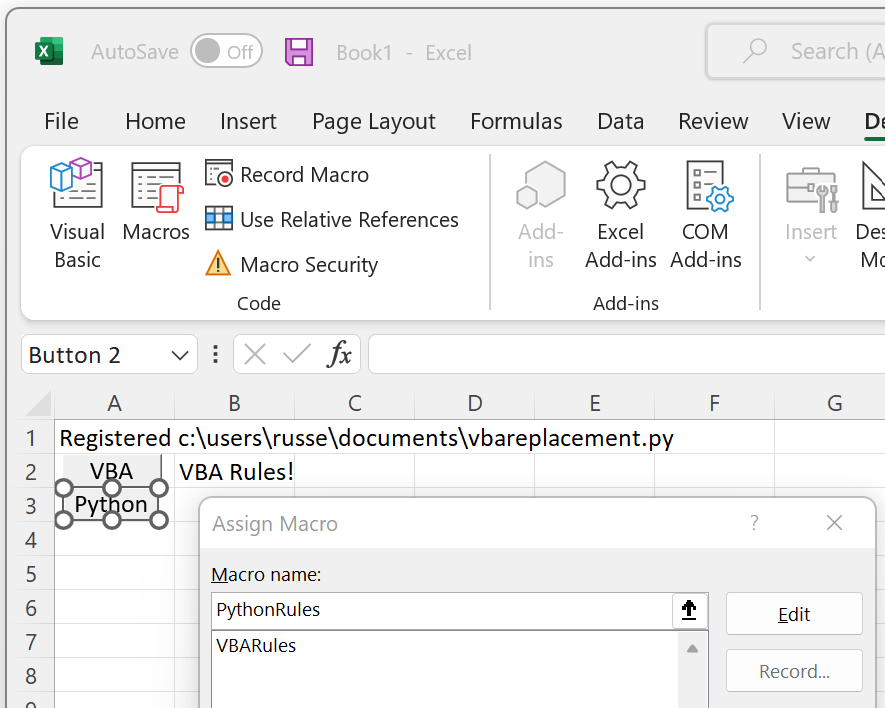Click the Record... button
This screenshot has width=885, height=708.
click(794, 671)
